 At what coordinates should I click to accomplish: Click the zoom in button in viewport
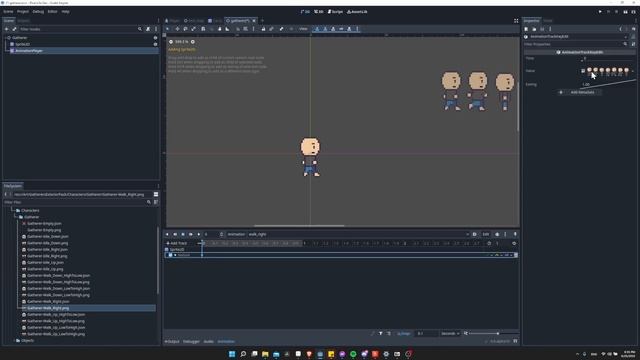coord(193,42)
